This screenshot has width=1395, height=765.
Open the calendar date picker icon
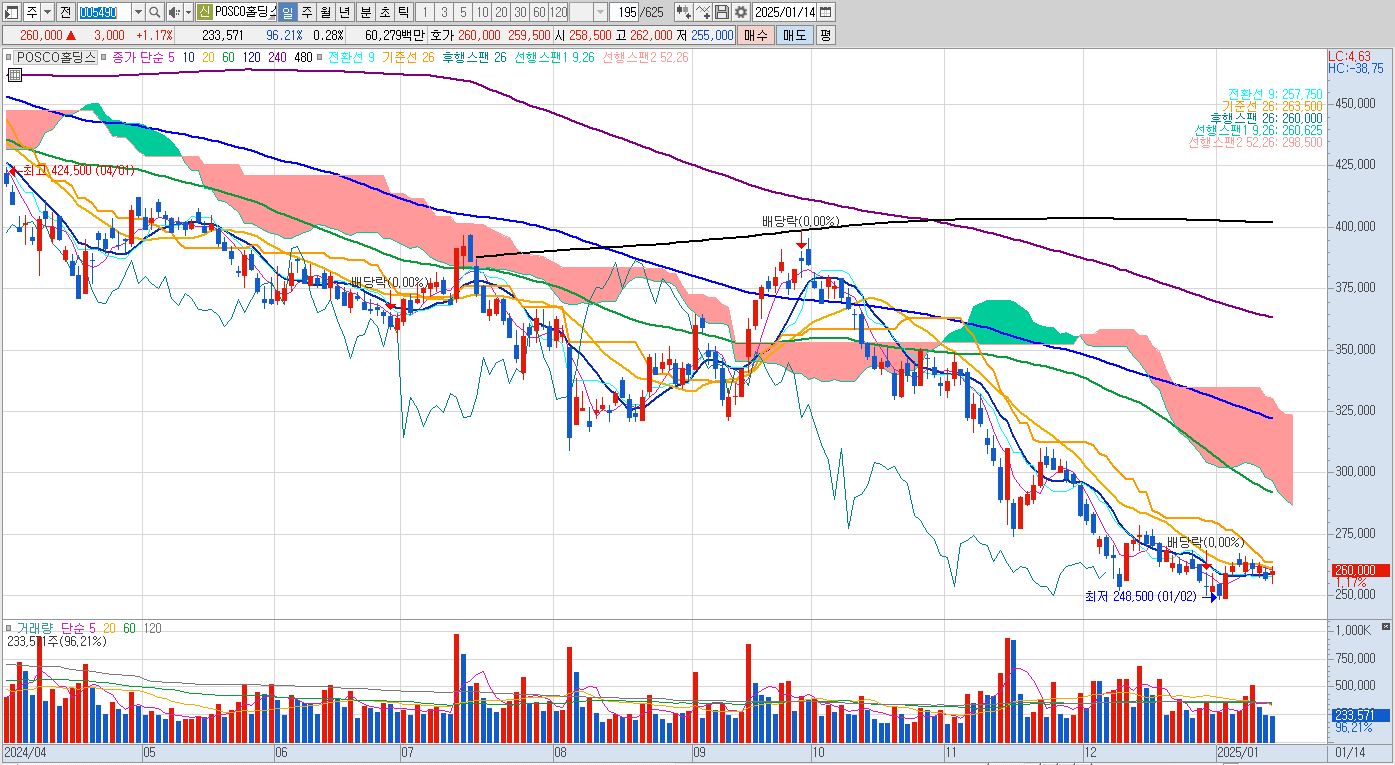(x=828, y=12)
